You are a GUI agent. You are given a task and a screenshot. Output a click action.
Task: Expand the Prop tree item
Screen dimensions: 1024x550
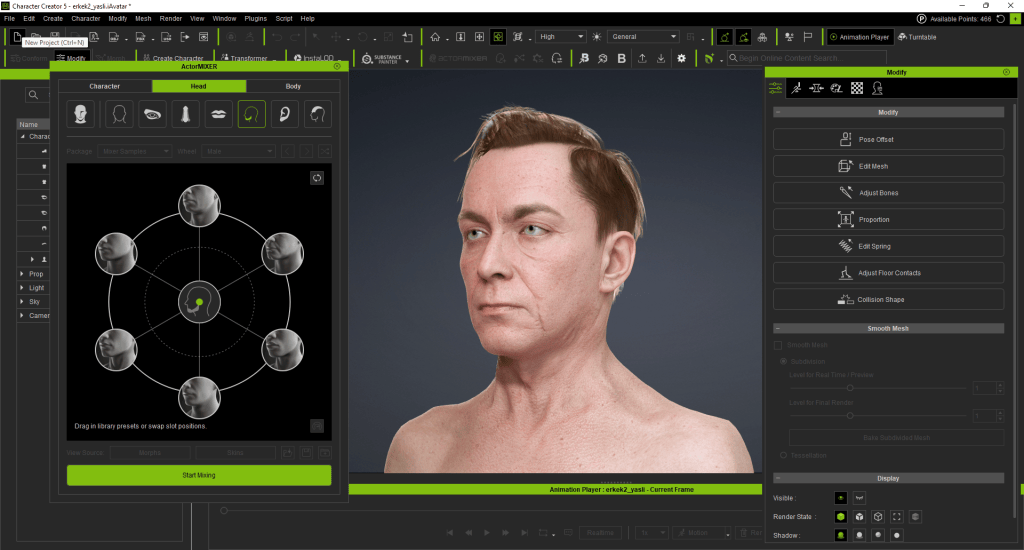pyautogui.click(x=22, y=274)
